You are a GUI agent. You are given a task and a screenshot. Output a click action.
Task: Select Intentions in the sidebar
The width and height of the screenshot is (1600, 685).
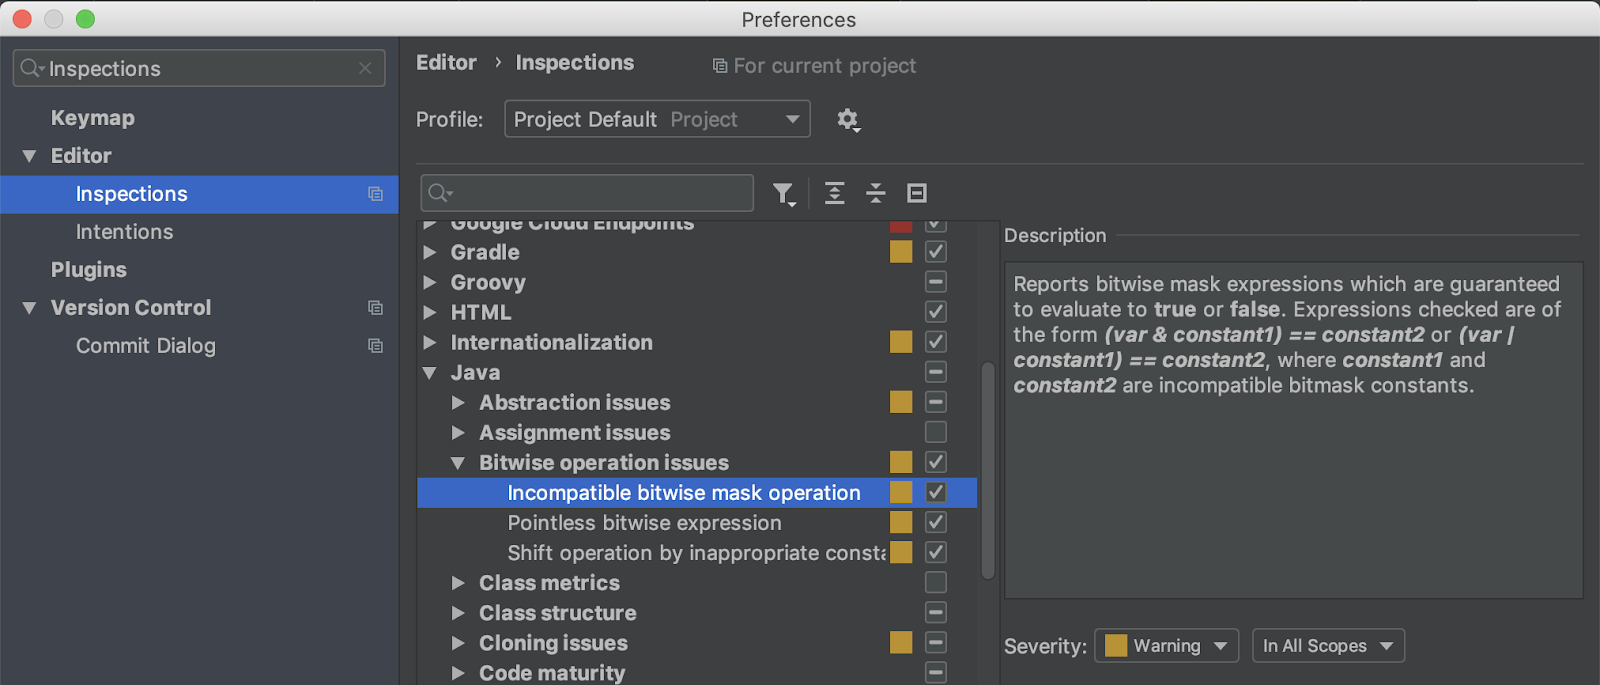coord(124,232)
